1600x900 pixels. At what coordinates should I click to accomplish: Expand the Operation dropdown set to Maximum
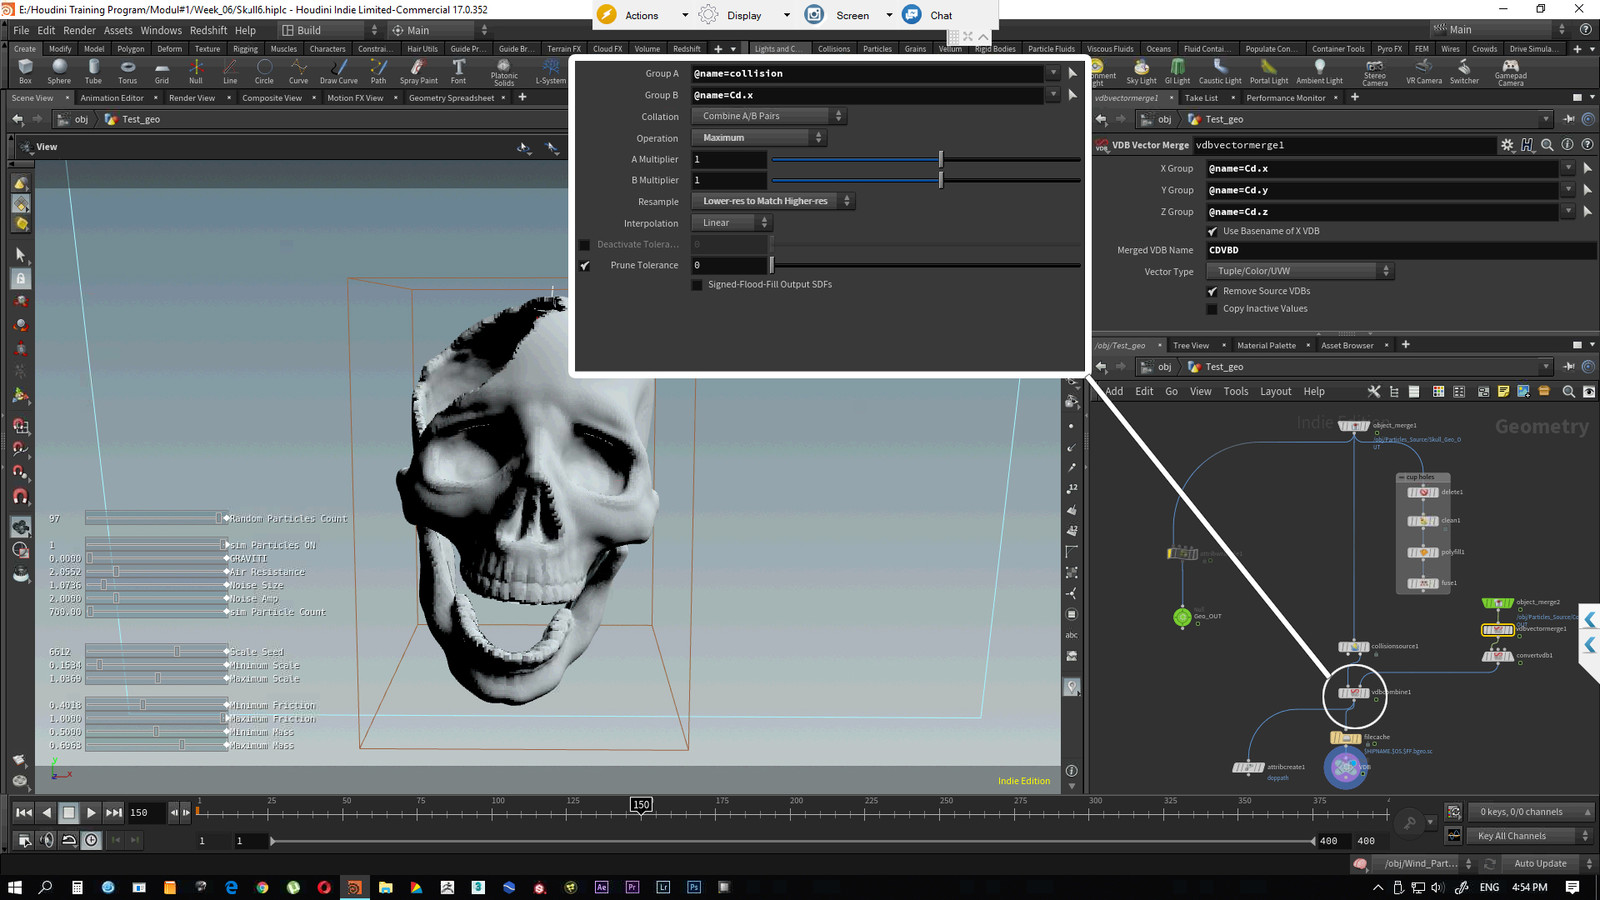[x=756, y=137]
